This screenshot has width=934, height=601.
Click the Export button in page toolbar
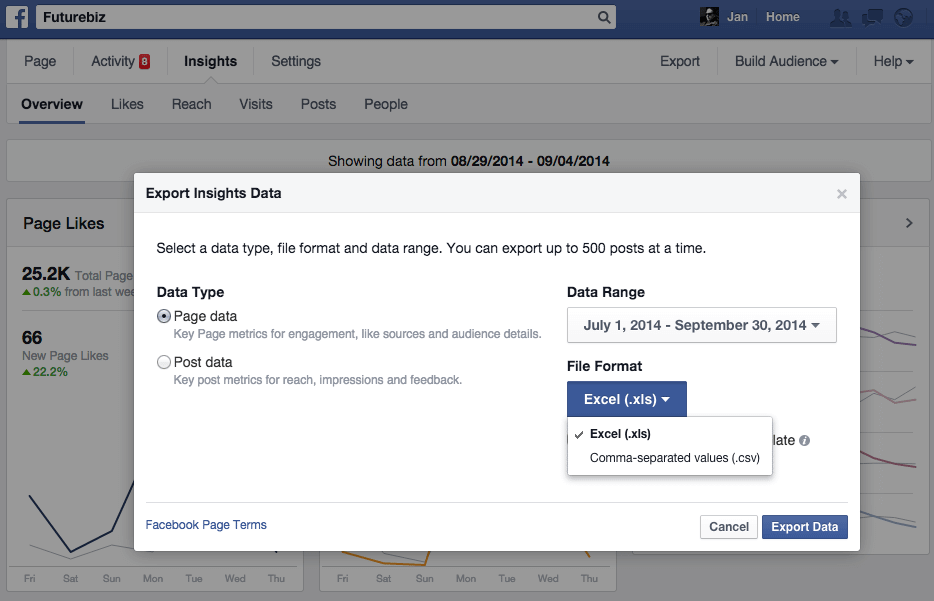680,61
